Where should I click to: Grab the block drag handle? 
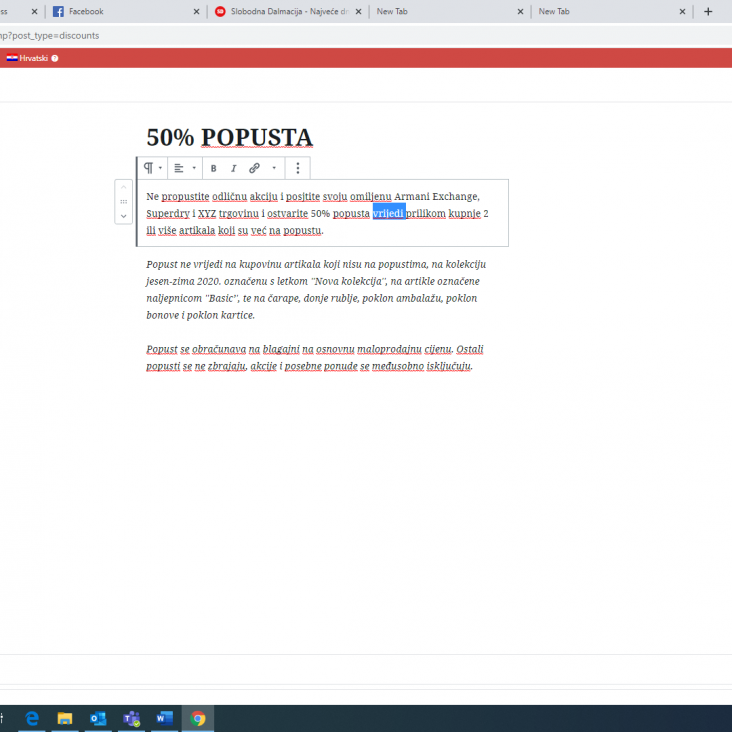click(124, 202)
